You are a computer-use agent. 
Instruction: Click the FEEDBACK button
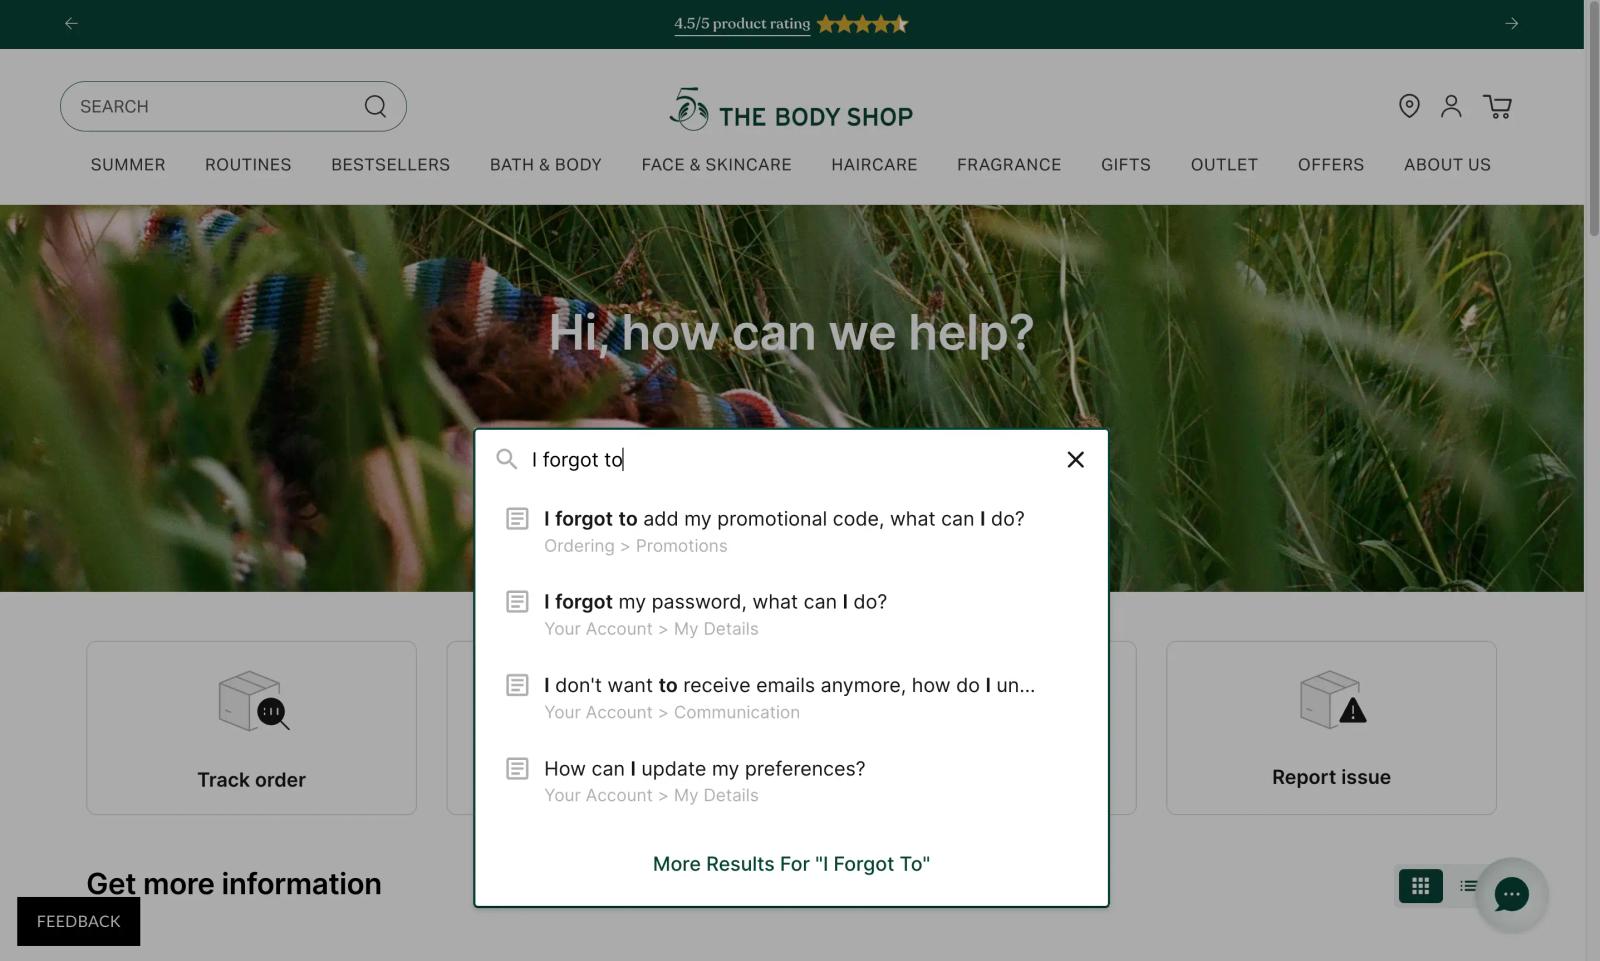click(x=79, y=921)
